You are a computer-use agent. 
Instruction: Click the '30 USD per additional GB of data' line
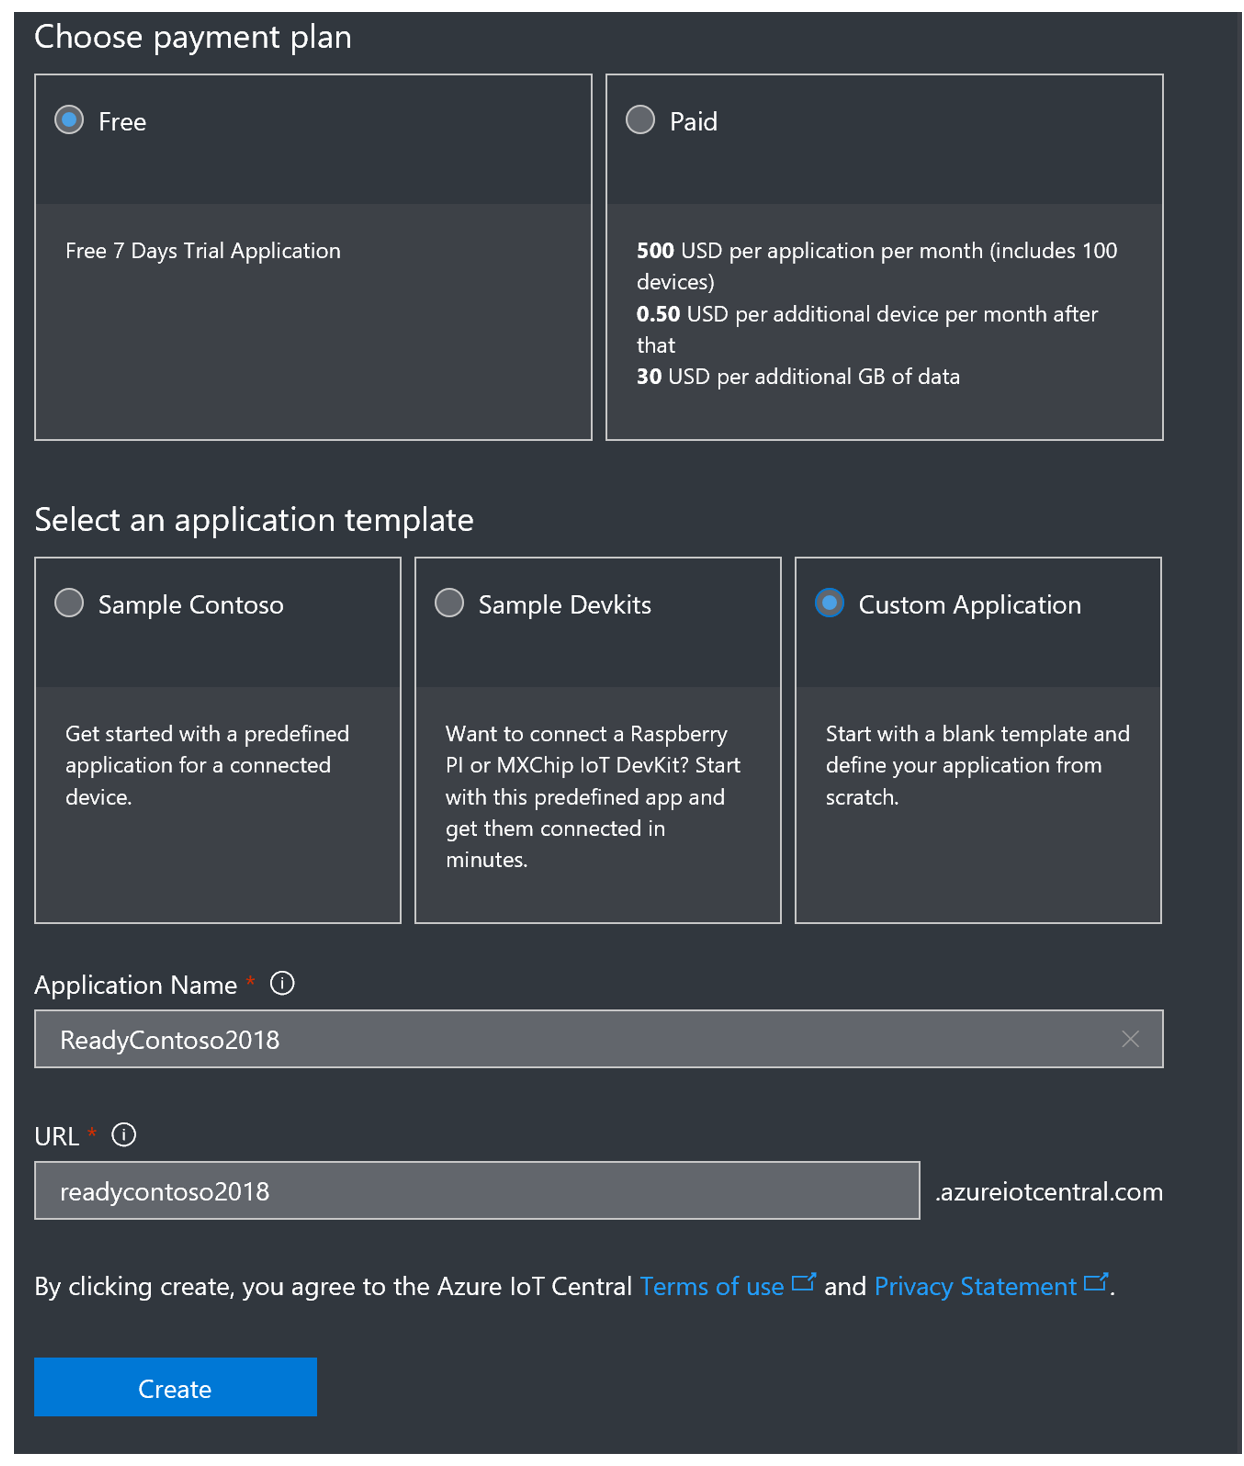[x=798, y=376]
